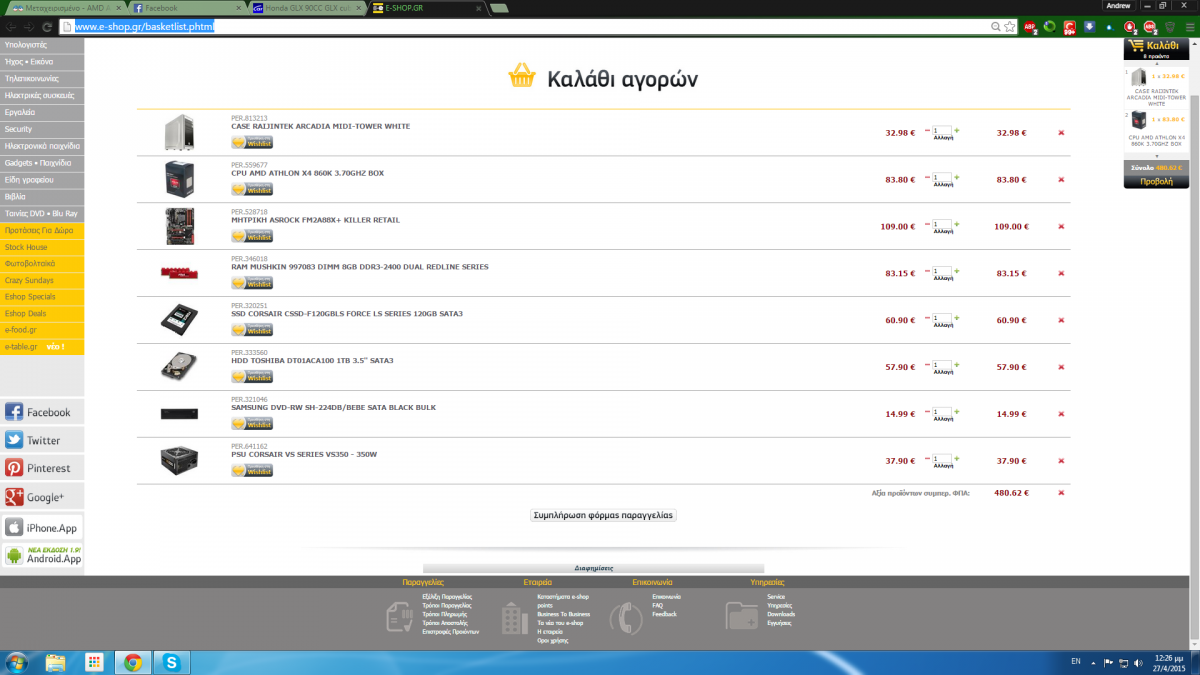Open the Pinterest social button
The image size is (1200, 675).
click(x=42, y=468)
